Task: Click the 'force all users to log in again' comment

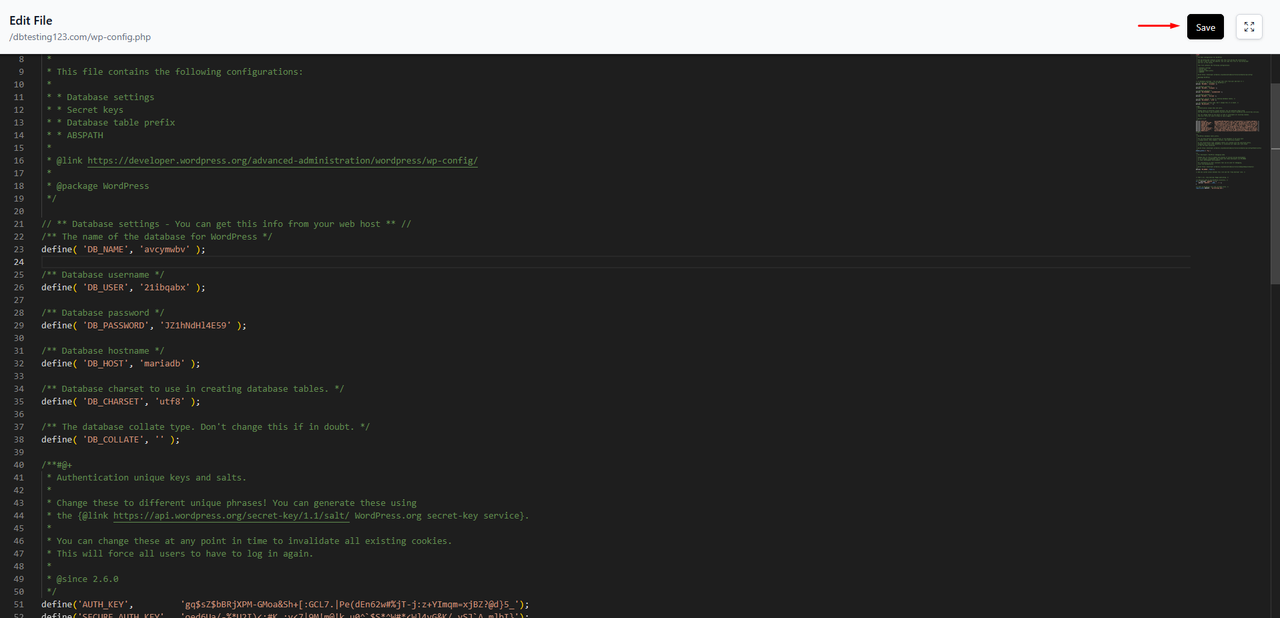Action: point(180,554)
